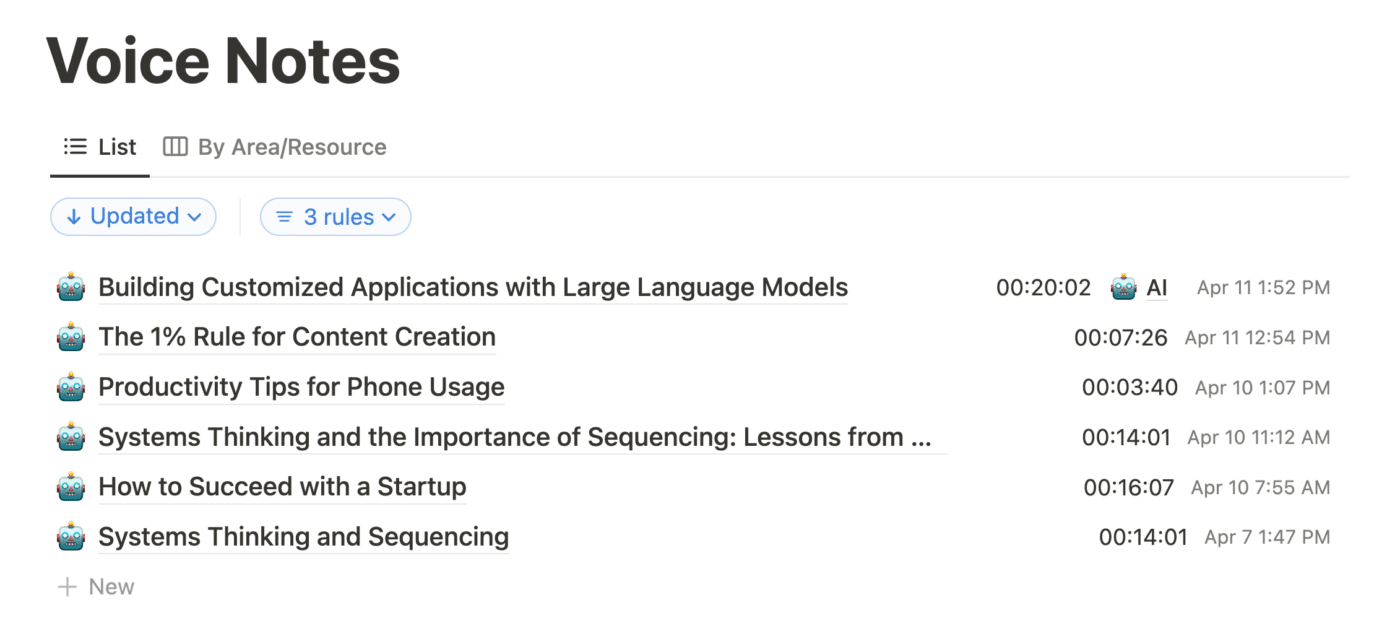
Task: Switch to the By Area/Resource tab
Action: tap(275, 147)
